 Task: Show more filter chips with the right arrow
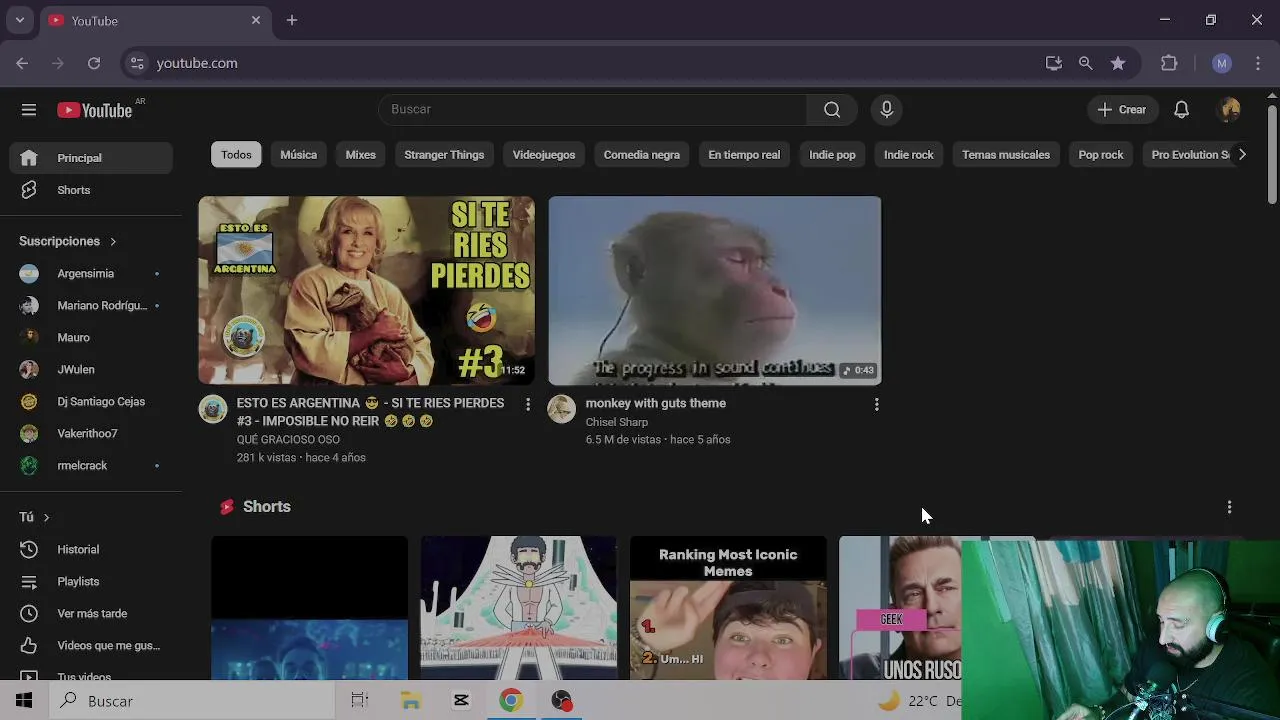pyautogui.click(x=1242, y=155)
